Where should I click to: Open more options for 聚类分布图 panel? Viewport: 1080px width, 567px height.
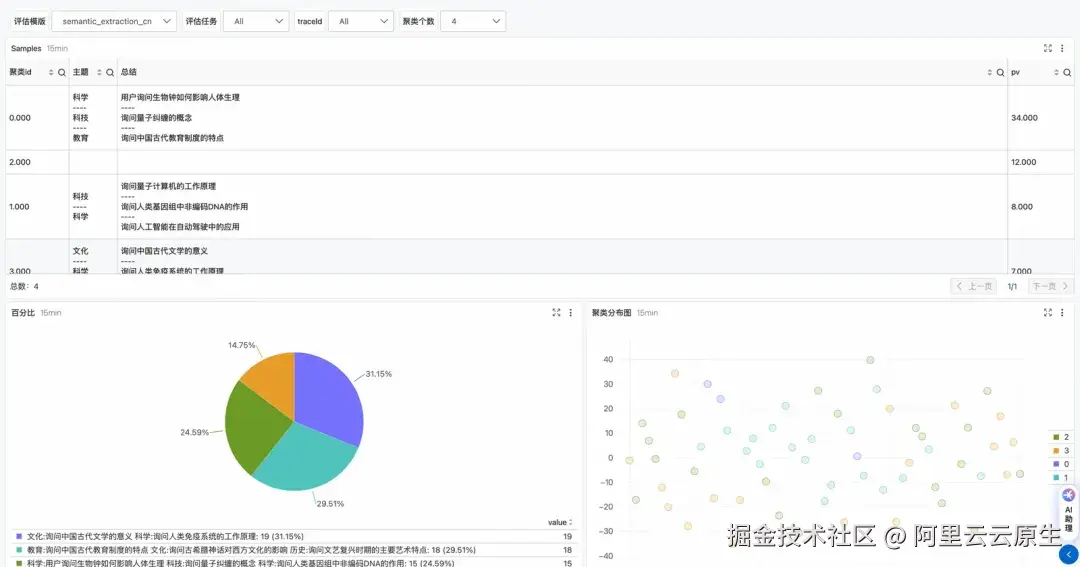[1062, 313]
